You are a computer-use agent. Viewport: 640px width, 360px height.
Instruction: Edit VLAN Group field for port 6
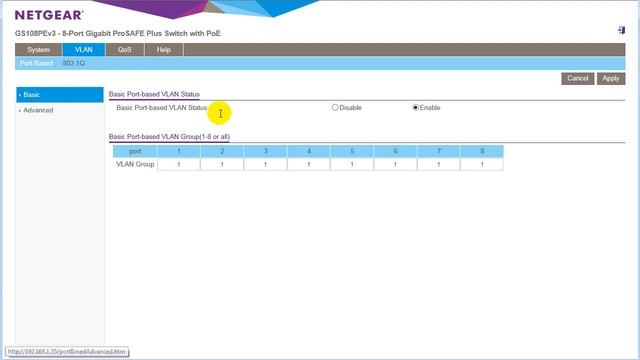click(395, 164)
